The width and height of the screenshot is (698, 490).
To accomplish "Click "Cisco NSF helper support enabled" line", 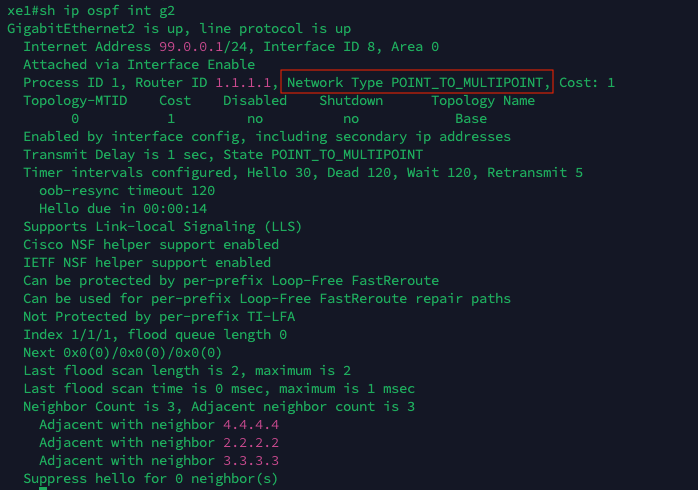I will click(151, 244).
